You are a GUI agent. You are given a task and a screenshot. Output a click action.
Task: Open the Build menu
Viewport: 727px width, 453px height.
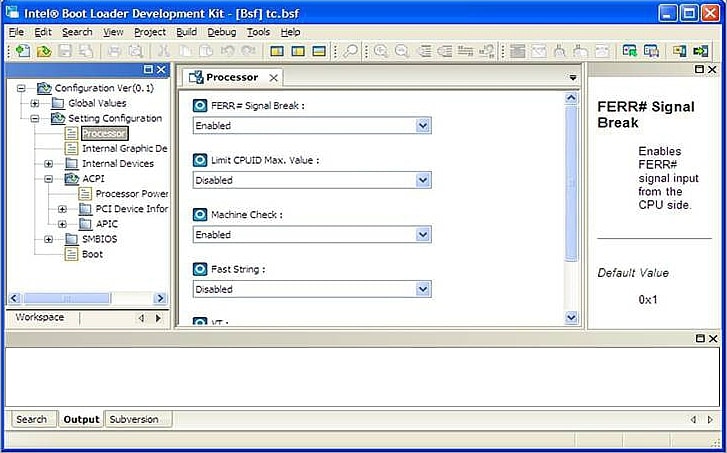coord(186,32)
